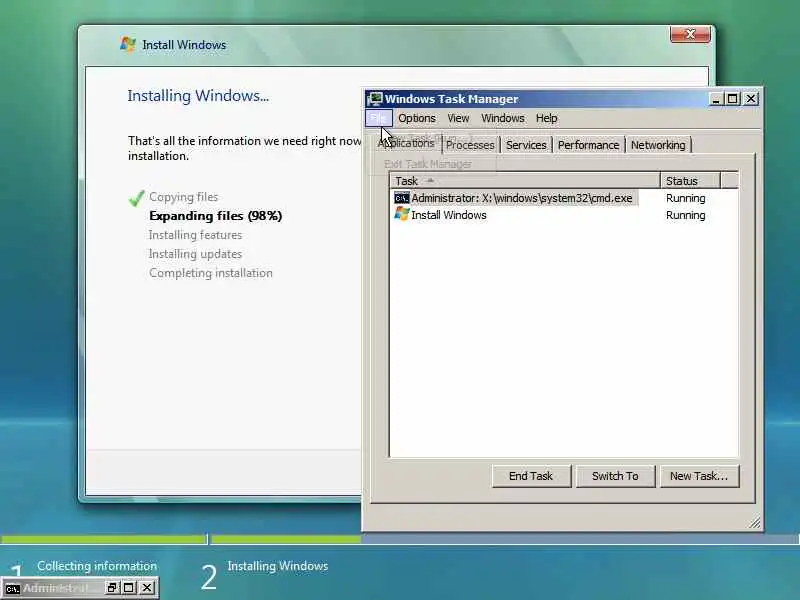Select the Applications tab

click(x=406, y=143)
